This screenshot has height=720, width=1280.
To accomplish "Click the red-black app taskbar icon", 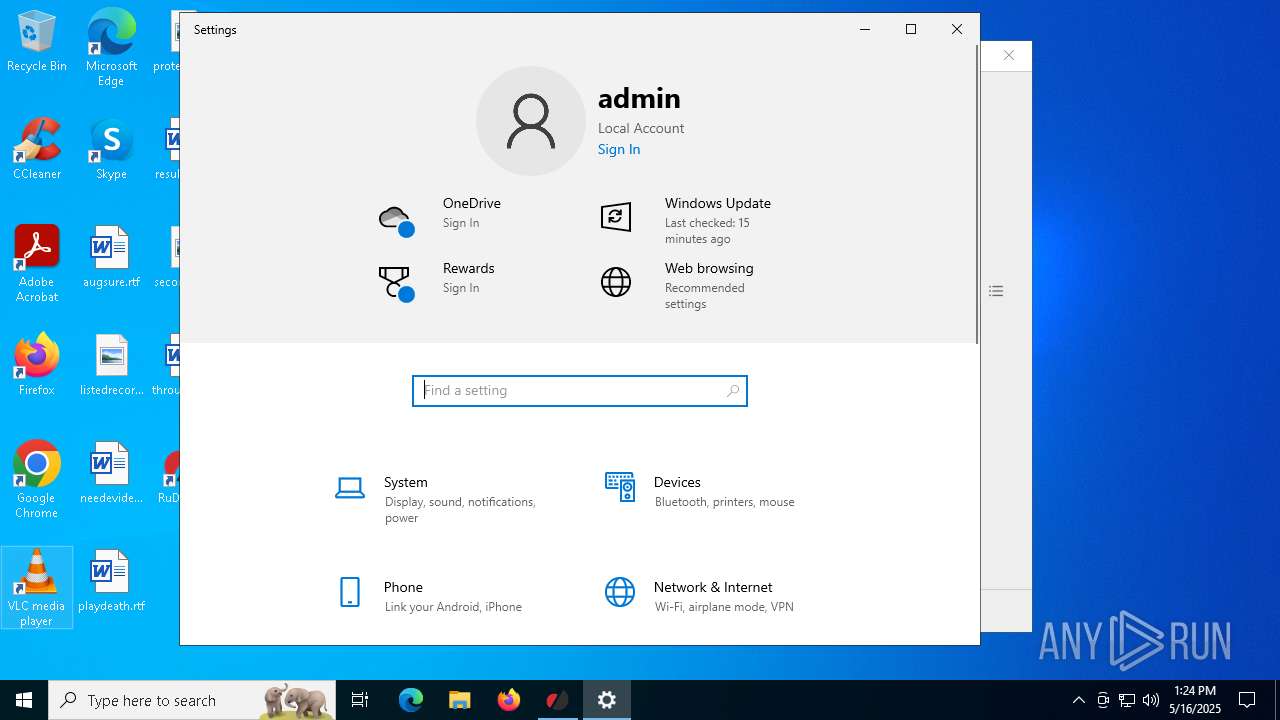I will (x=557, y=700).
